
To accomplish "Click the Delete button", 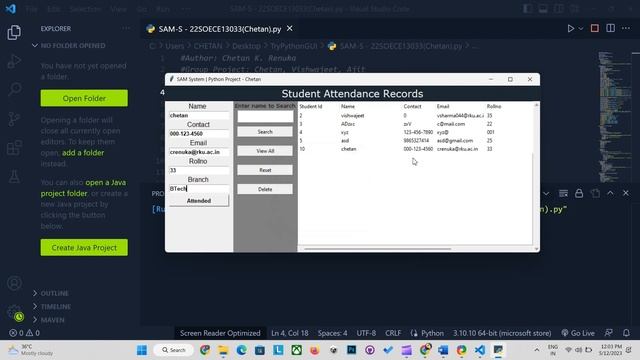I will click(265, 189).
